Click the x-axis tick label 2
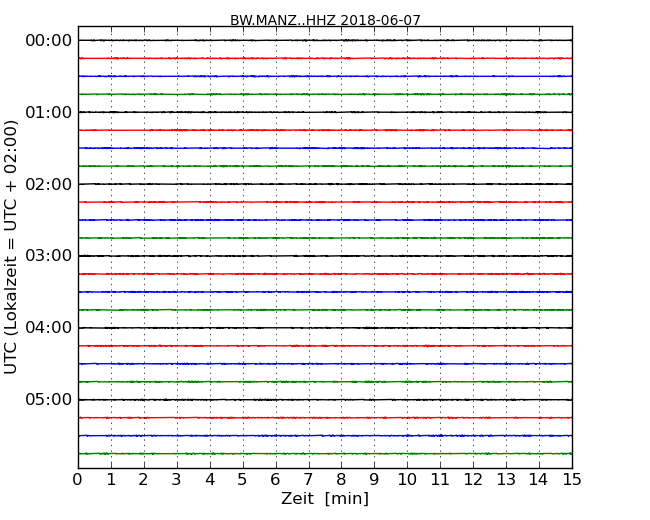 click(143, 480)
